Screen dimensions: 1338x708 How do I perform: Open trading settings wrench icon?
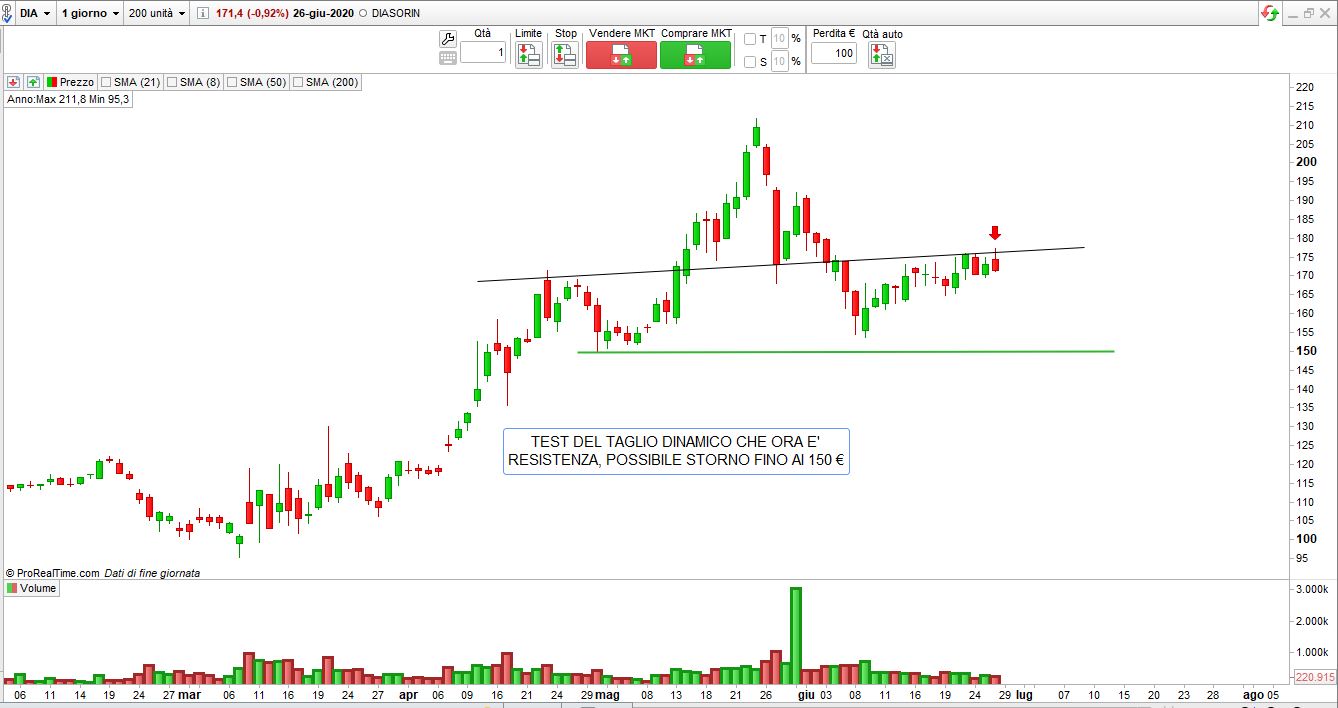[448, 39]
